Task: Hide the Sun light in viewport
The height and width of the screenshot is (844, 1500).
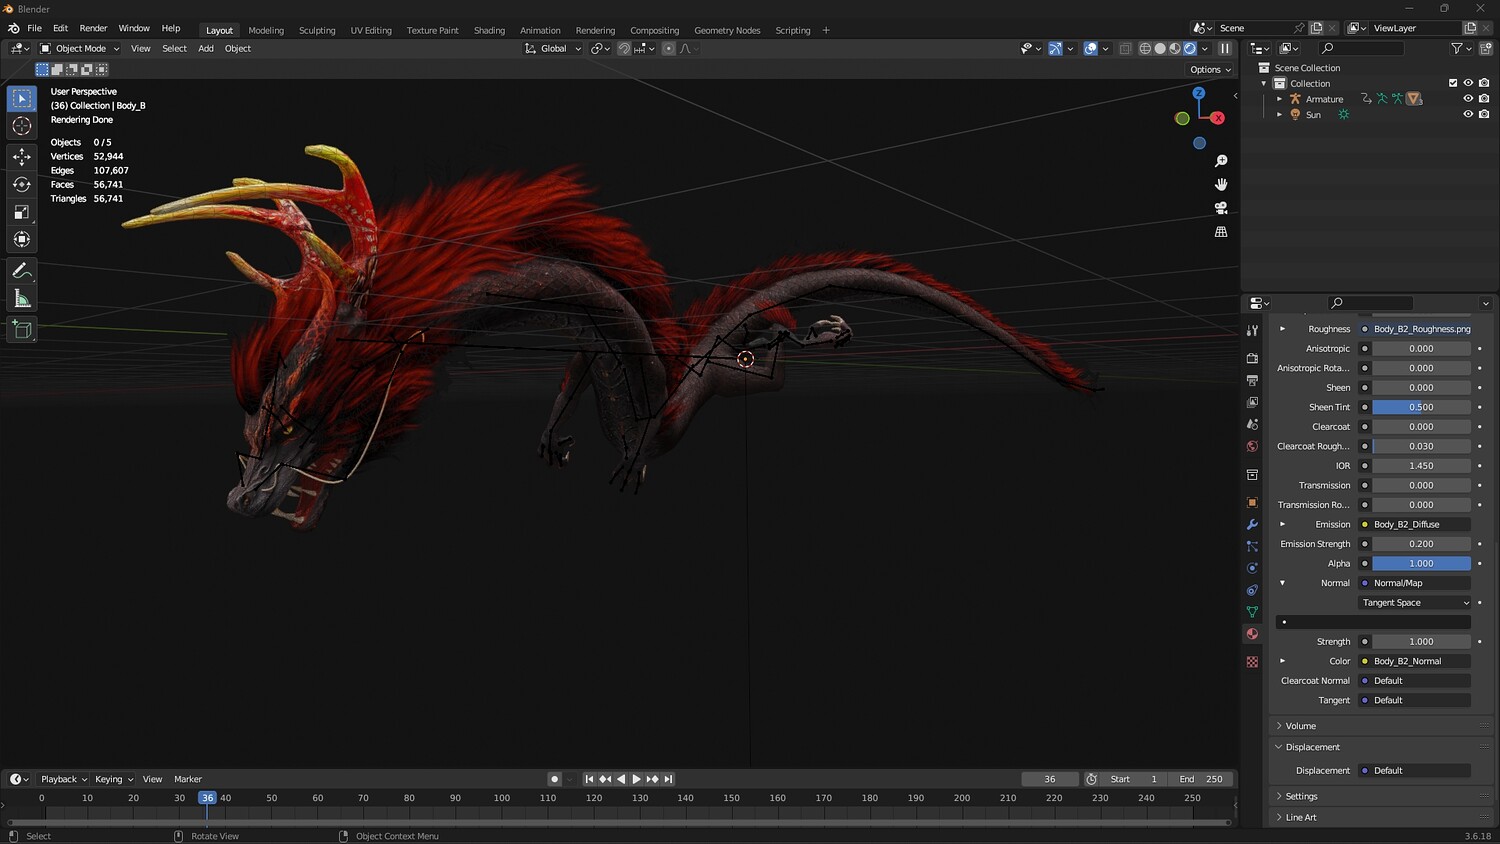Action: pos(1468,114)
